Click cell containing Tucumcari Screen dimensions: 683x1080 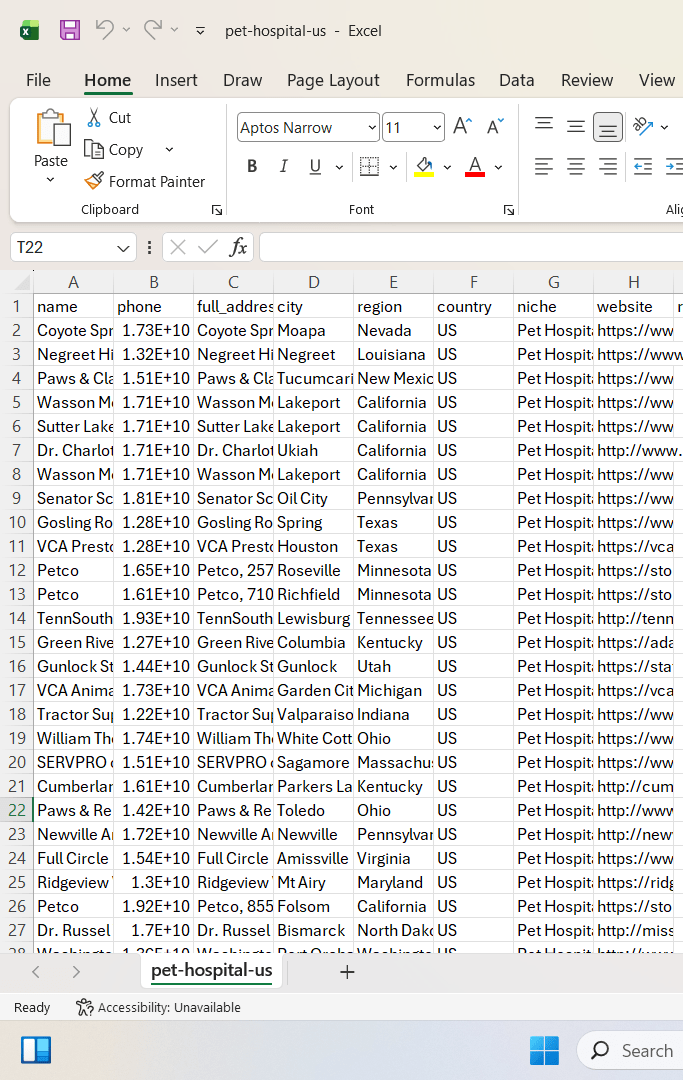(313, 378)
